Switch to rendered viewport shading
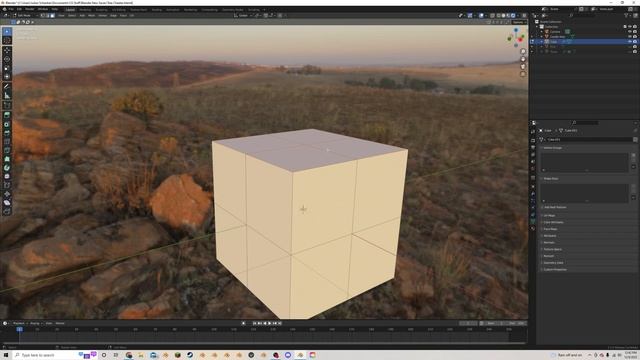The height and width of the screenshot is (360, 640). (513, 16)
